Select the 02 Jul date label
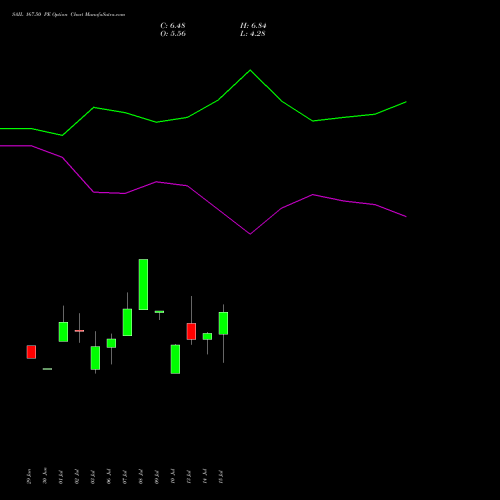 click(77, 477)
